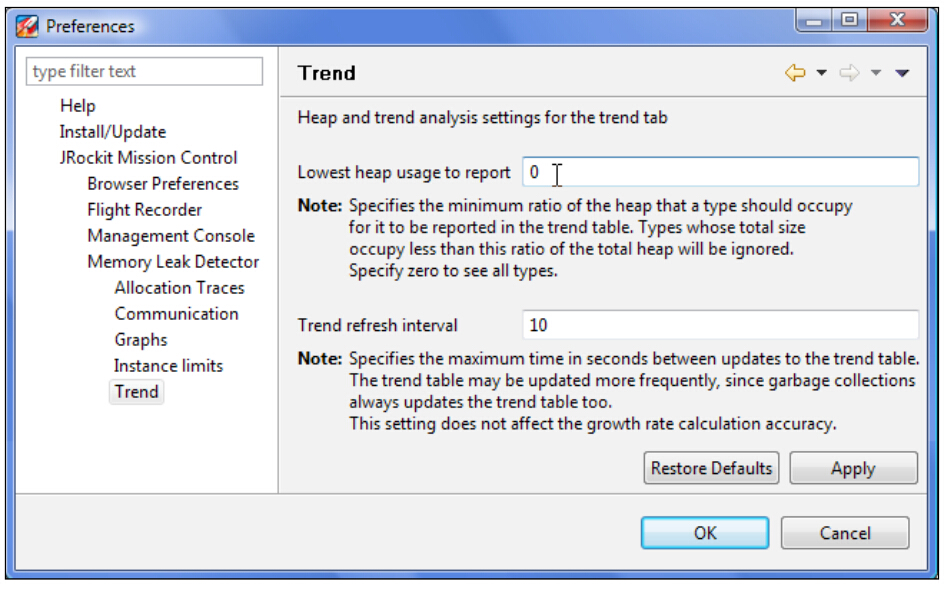Click the yellow back navigation arrow
The width and height of the screenshot is (948, 589).
point(795,73)
